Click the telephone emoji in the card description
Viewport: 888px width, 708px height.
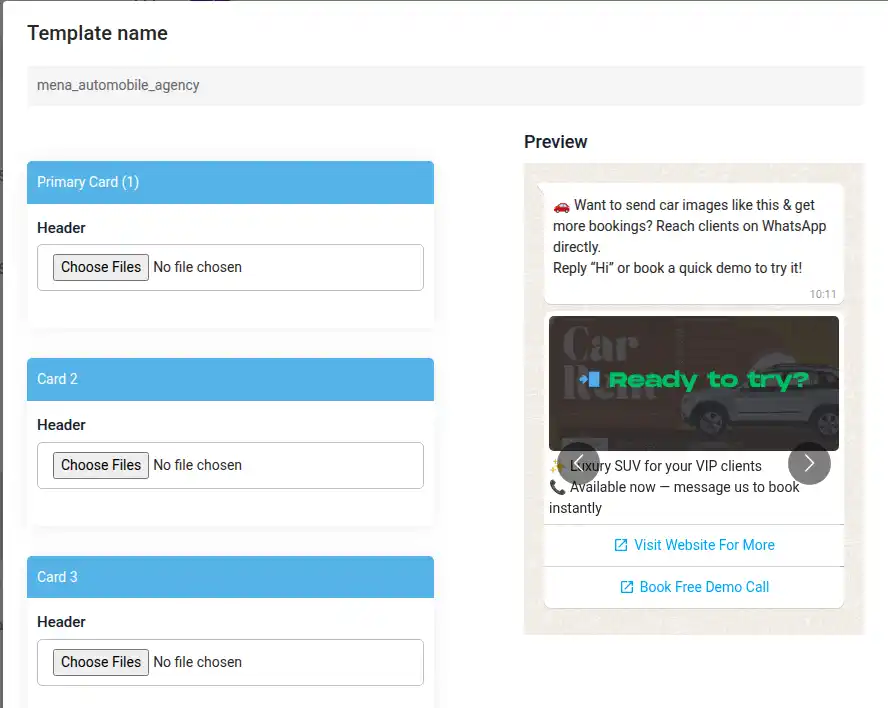(558, 487)
